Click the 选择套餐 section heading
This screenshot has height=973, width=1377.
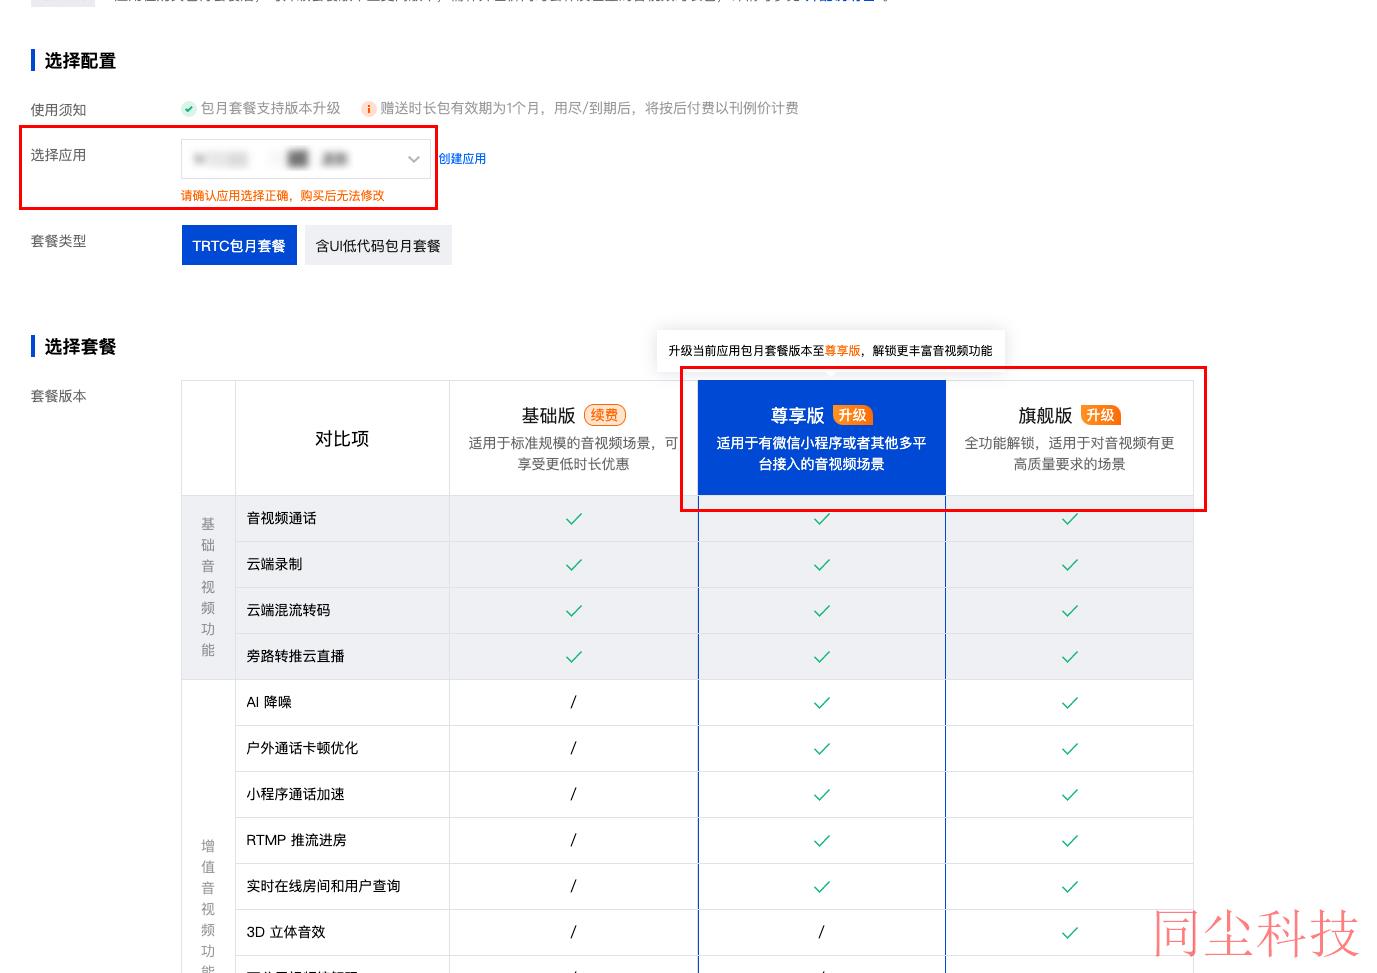pyautogui.click(x=80, y=347)
